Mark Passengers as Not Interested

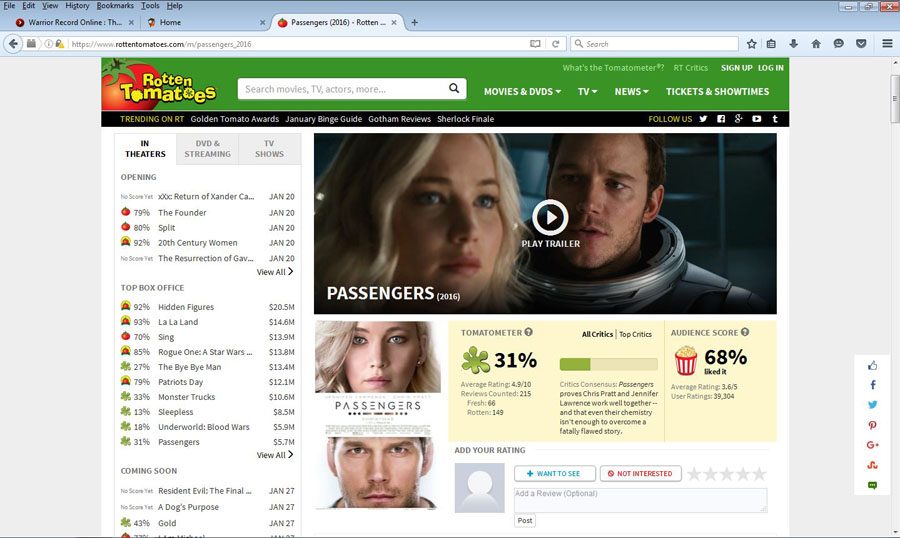click(641, 473)
